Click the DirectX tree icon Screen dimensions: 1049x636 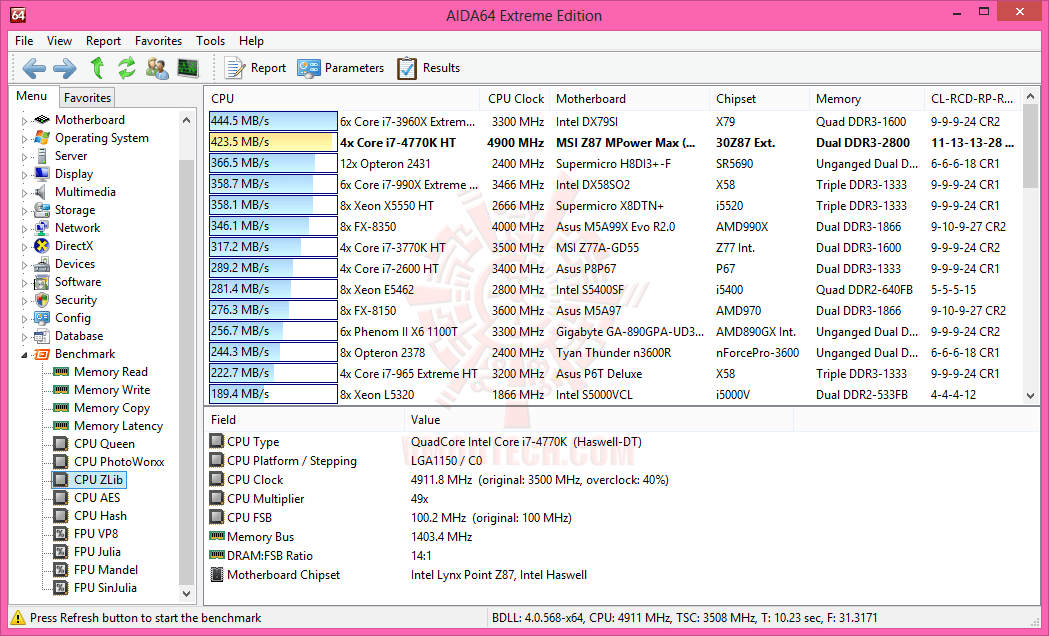pyautogui.click(x=41, y=246)
